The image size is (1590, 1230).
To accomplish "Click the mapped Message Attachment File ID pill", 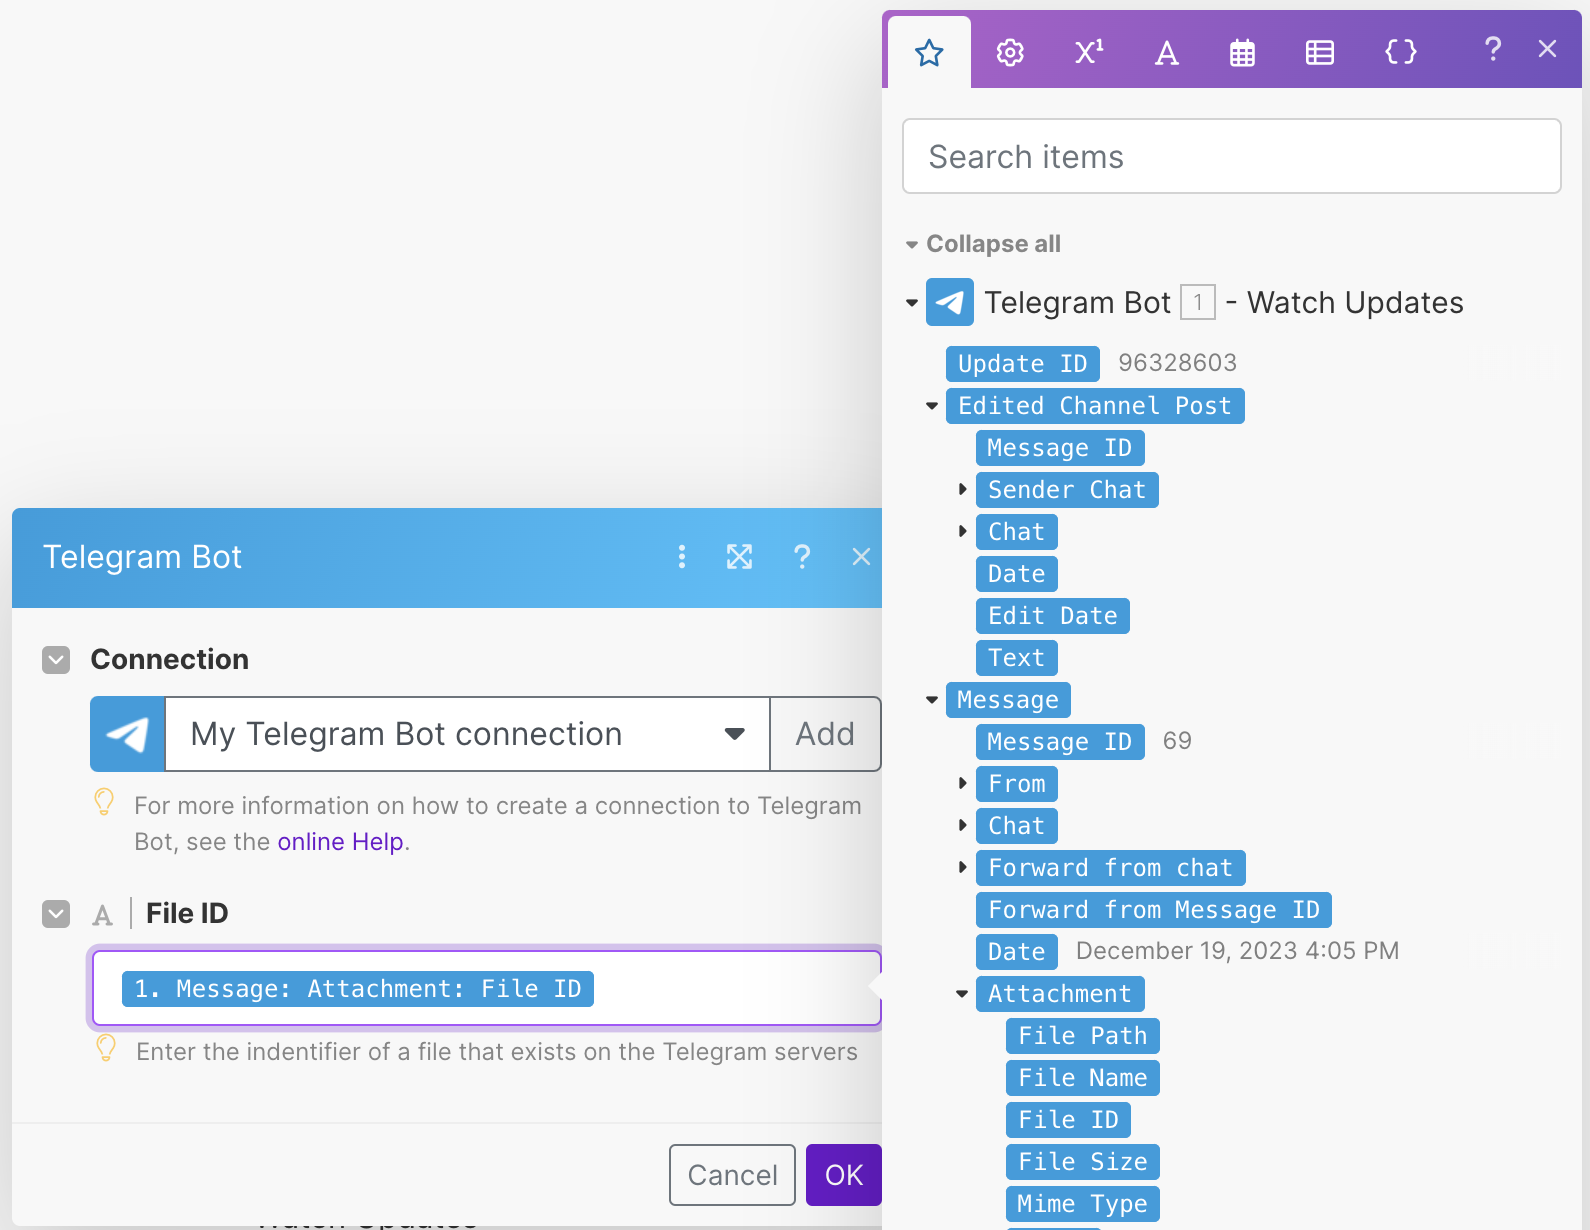I will 358,989.
